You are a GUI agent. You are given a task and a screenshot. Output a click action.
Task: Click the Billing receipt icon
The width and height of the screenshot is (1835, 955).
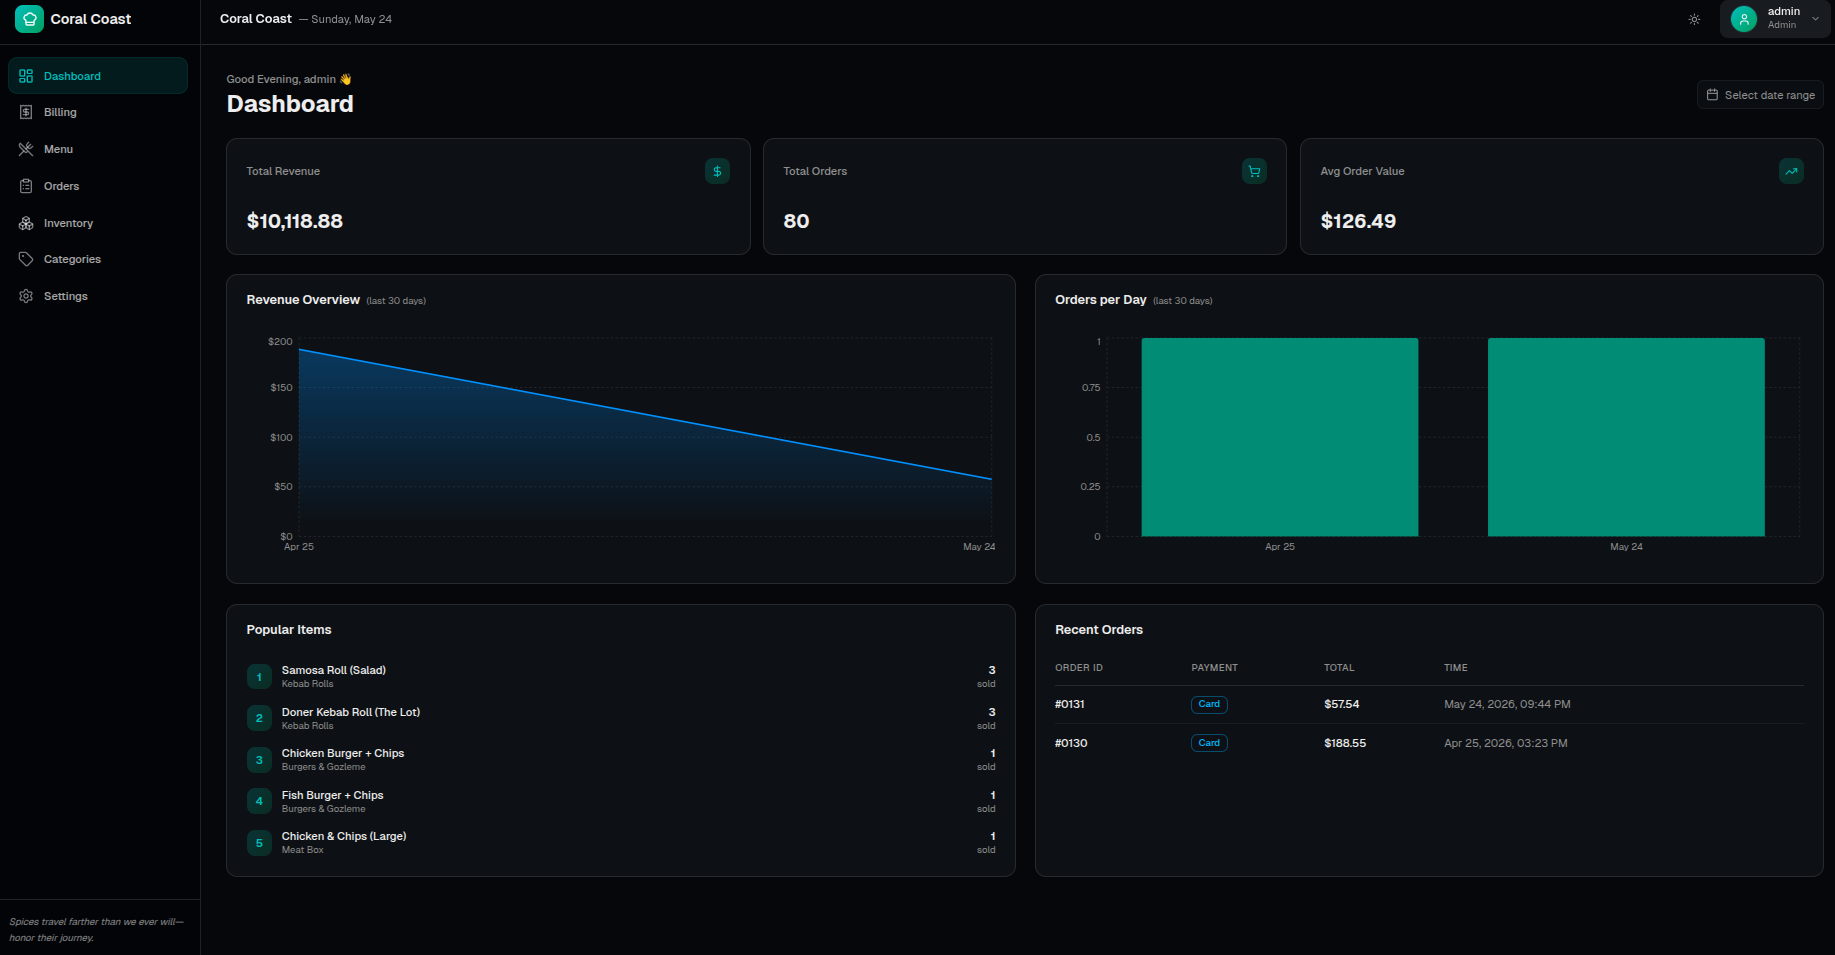[x=26, y=112]
